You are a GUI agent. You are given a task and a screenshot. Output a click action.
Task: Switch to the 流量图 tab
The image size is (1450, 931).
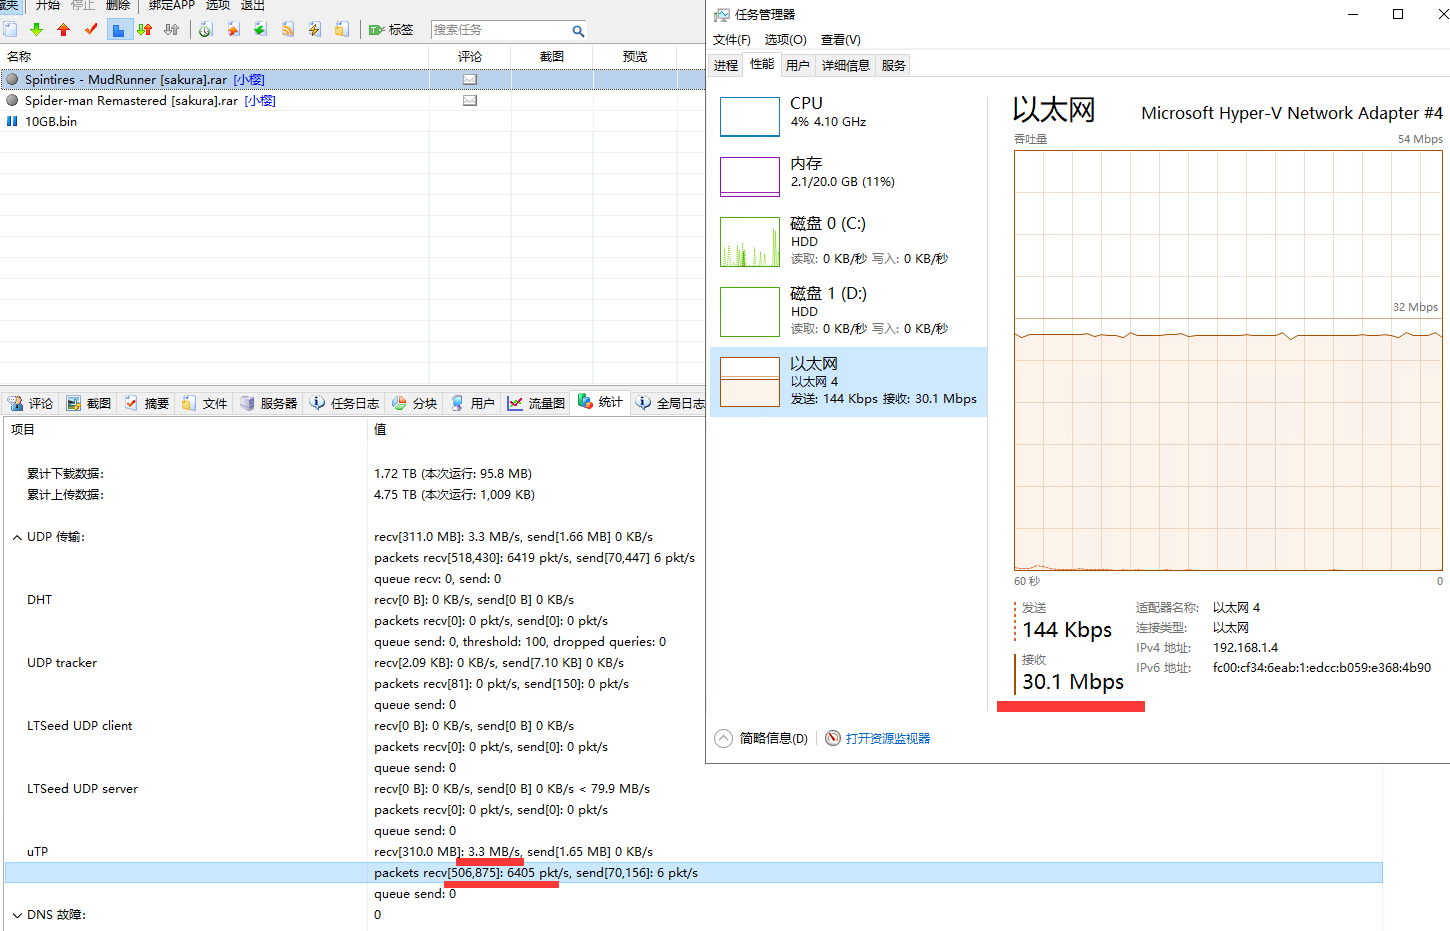(x=537, y=404)
